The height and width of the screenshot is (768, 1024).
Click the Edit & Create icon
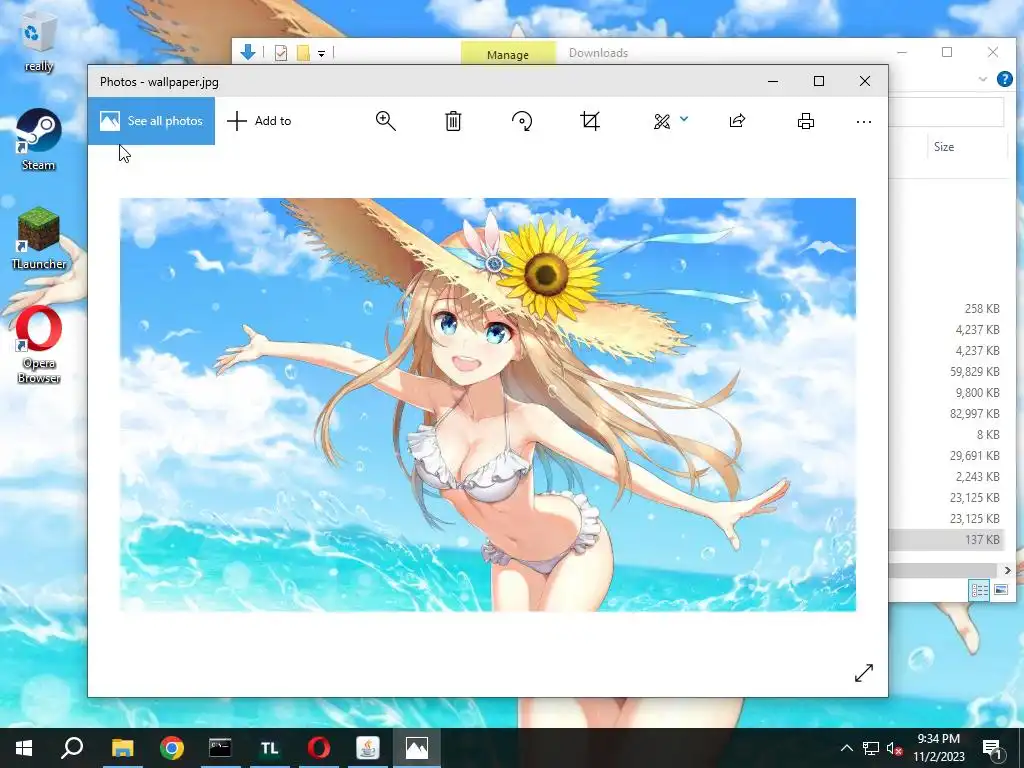tap(662, 121)
